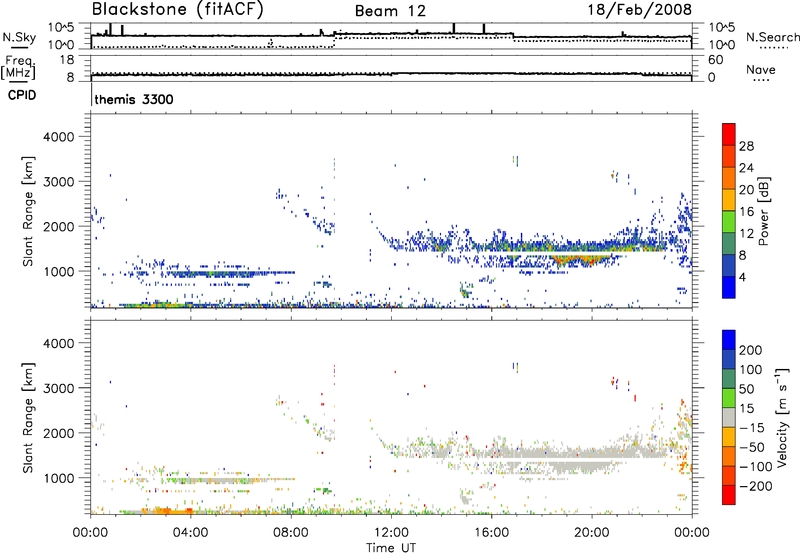
Task: Select the 'Time UT' axis title
Action: coord(391,548)
